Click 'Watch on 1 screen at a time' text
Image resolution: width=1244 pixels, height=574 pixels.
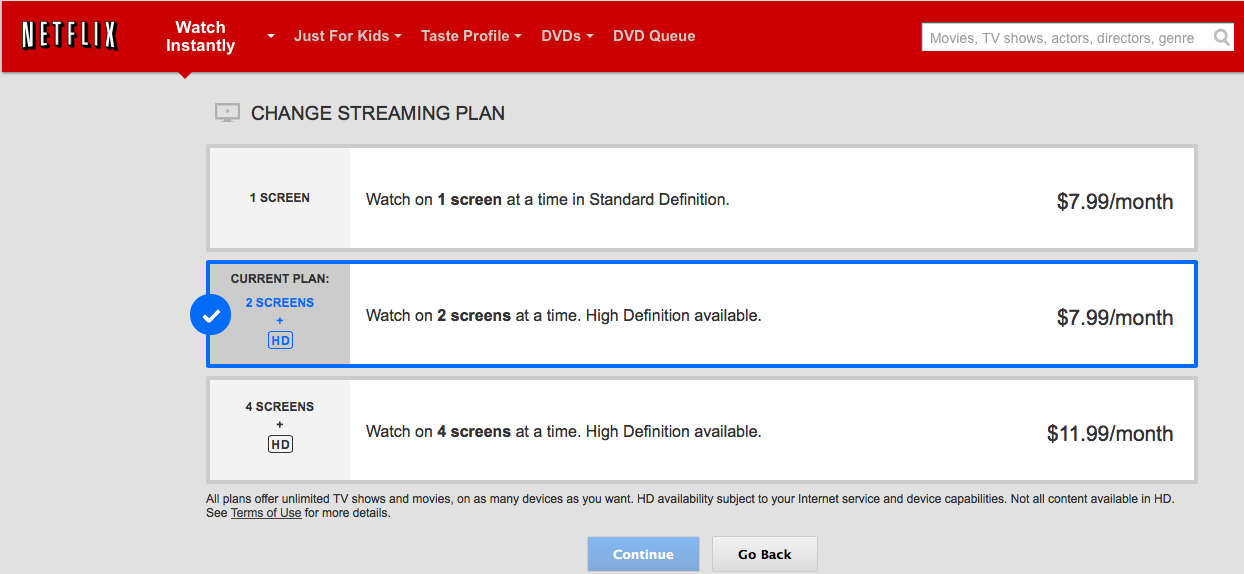point(548,199)
